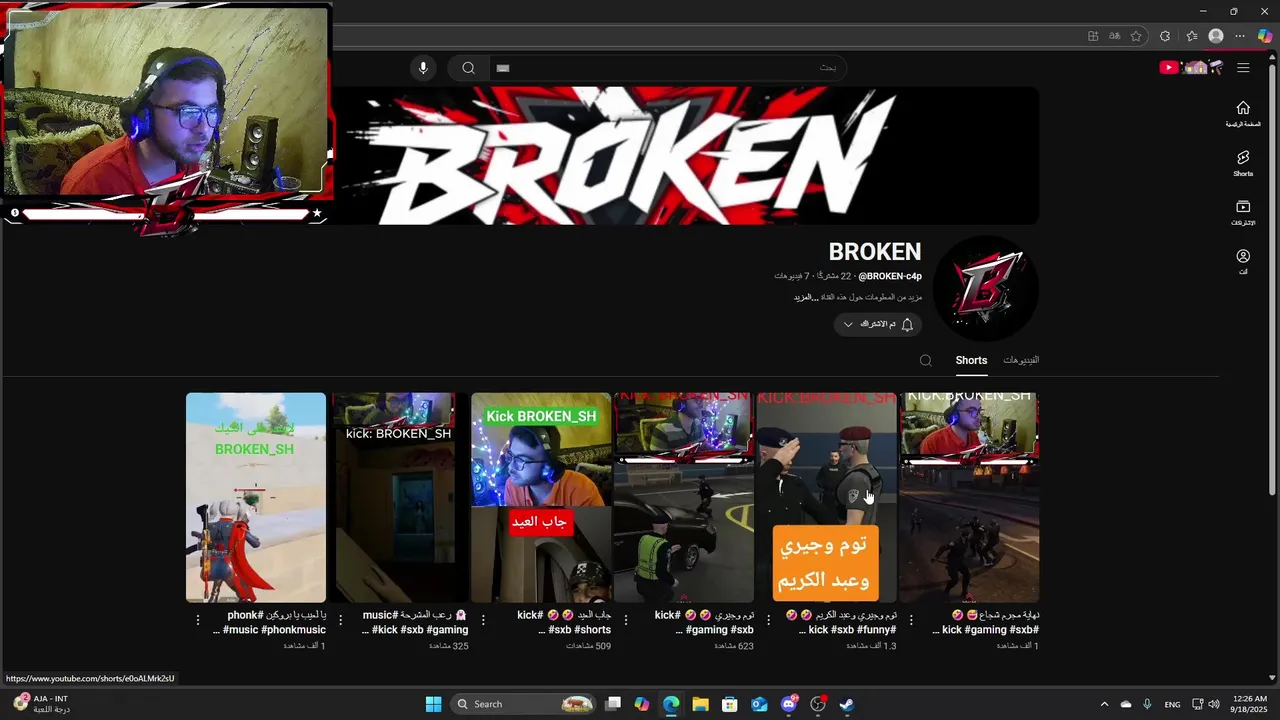This screenshot has width=1280, height=720.
Task: Show hidden system tray icons chevron
Action: tap(1104, 704)
